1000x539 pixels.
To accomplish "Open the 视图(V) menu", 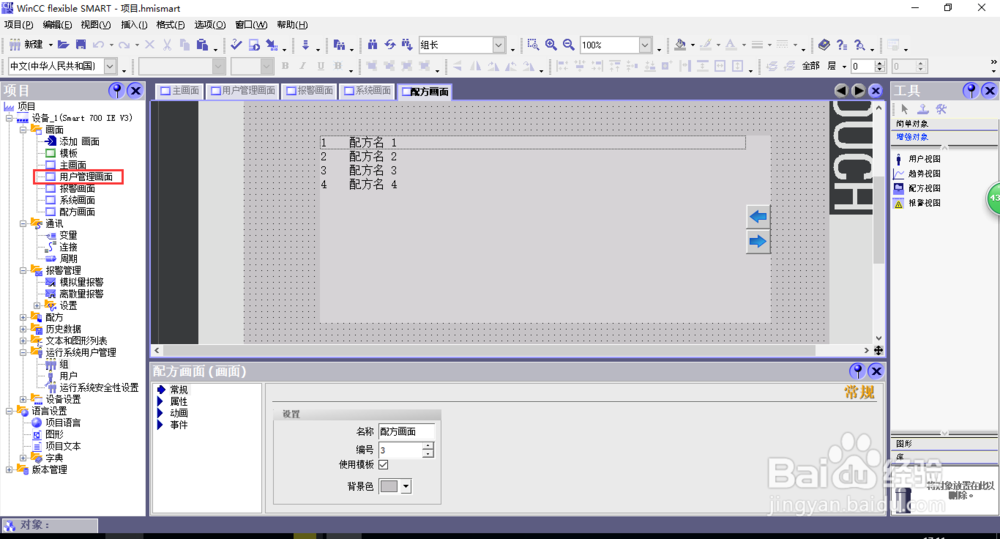I will (96, 25).
